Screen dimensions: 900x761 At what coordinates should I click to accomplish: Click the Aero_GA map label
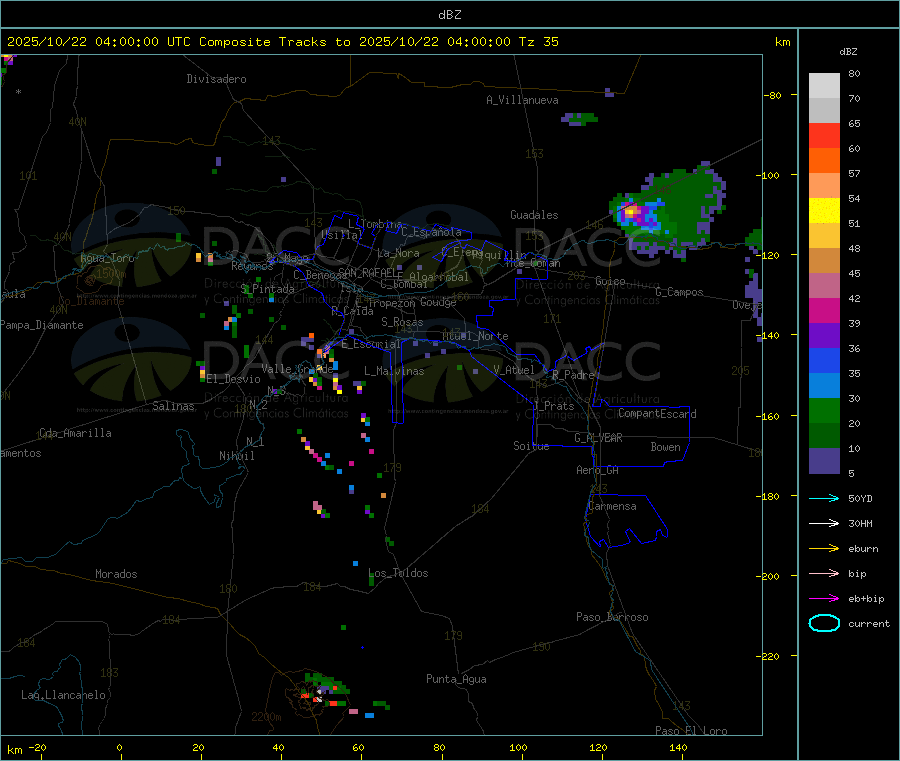pos(598,470)
